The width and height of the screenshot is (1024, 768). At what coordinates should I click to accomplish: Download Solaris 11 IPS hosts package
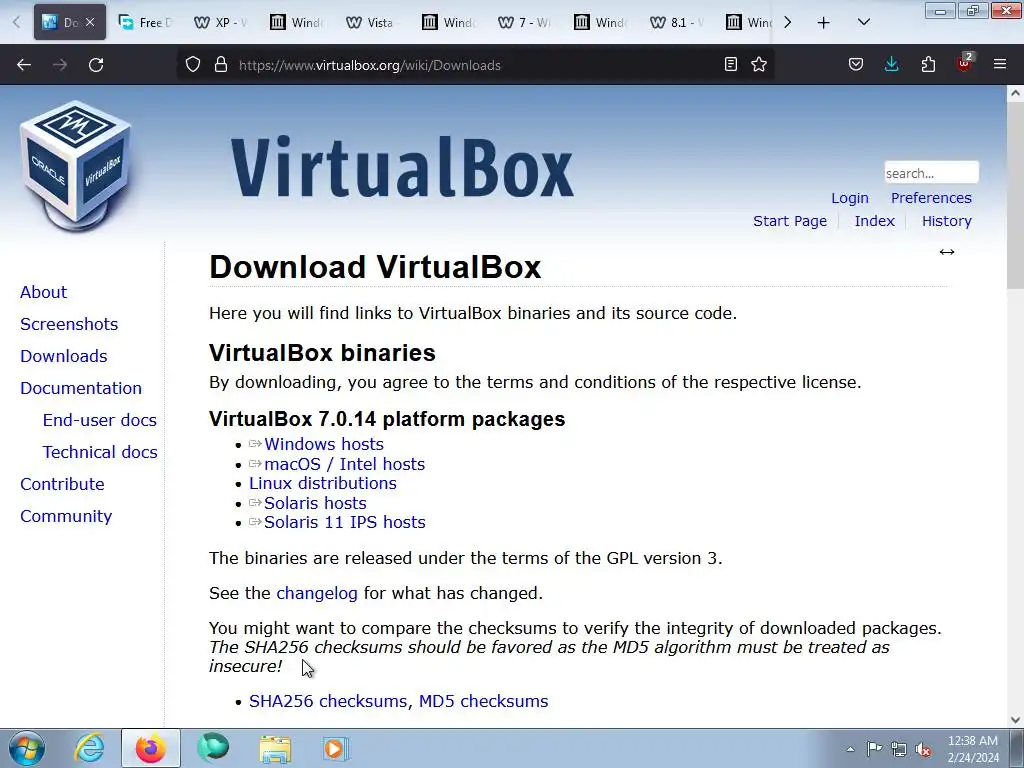344,522
